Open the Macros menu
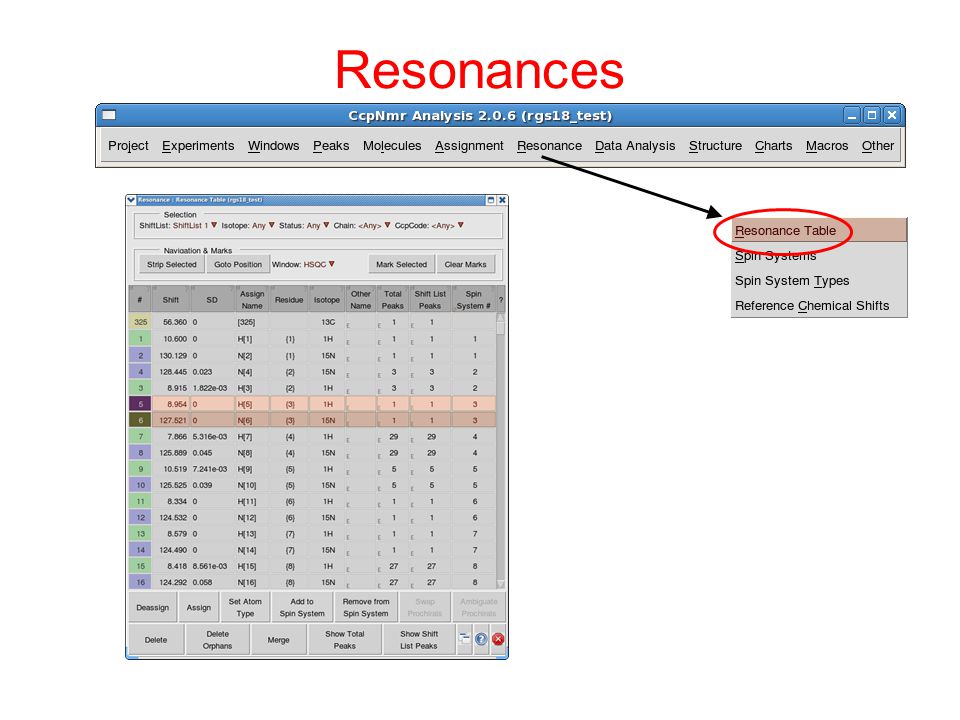 pyautogui.click(x=827, y=146)
